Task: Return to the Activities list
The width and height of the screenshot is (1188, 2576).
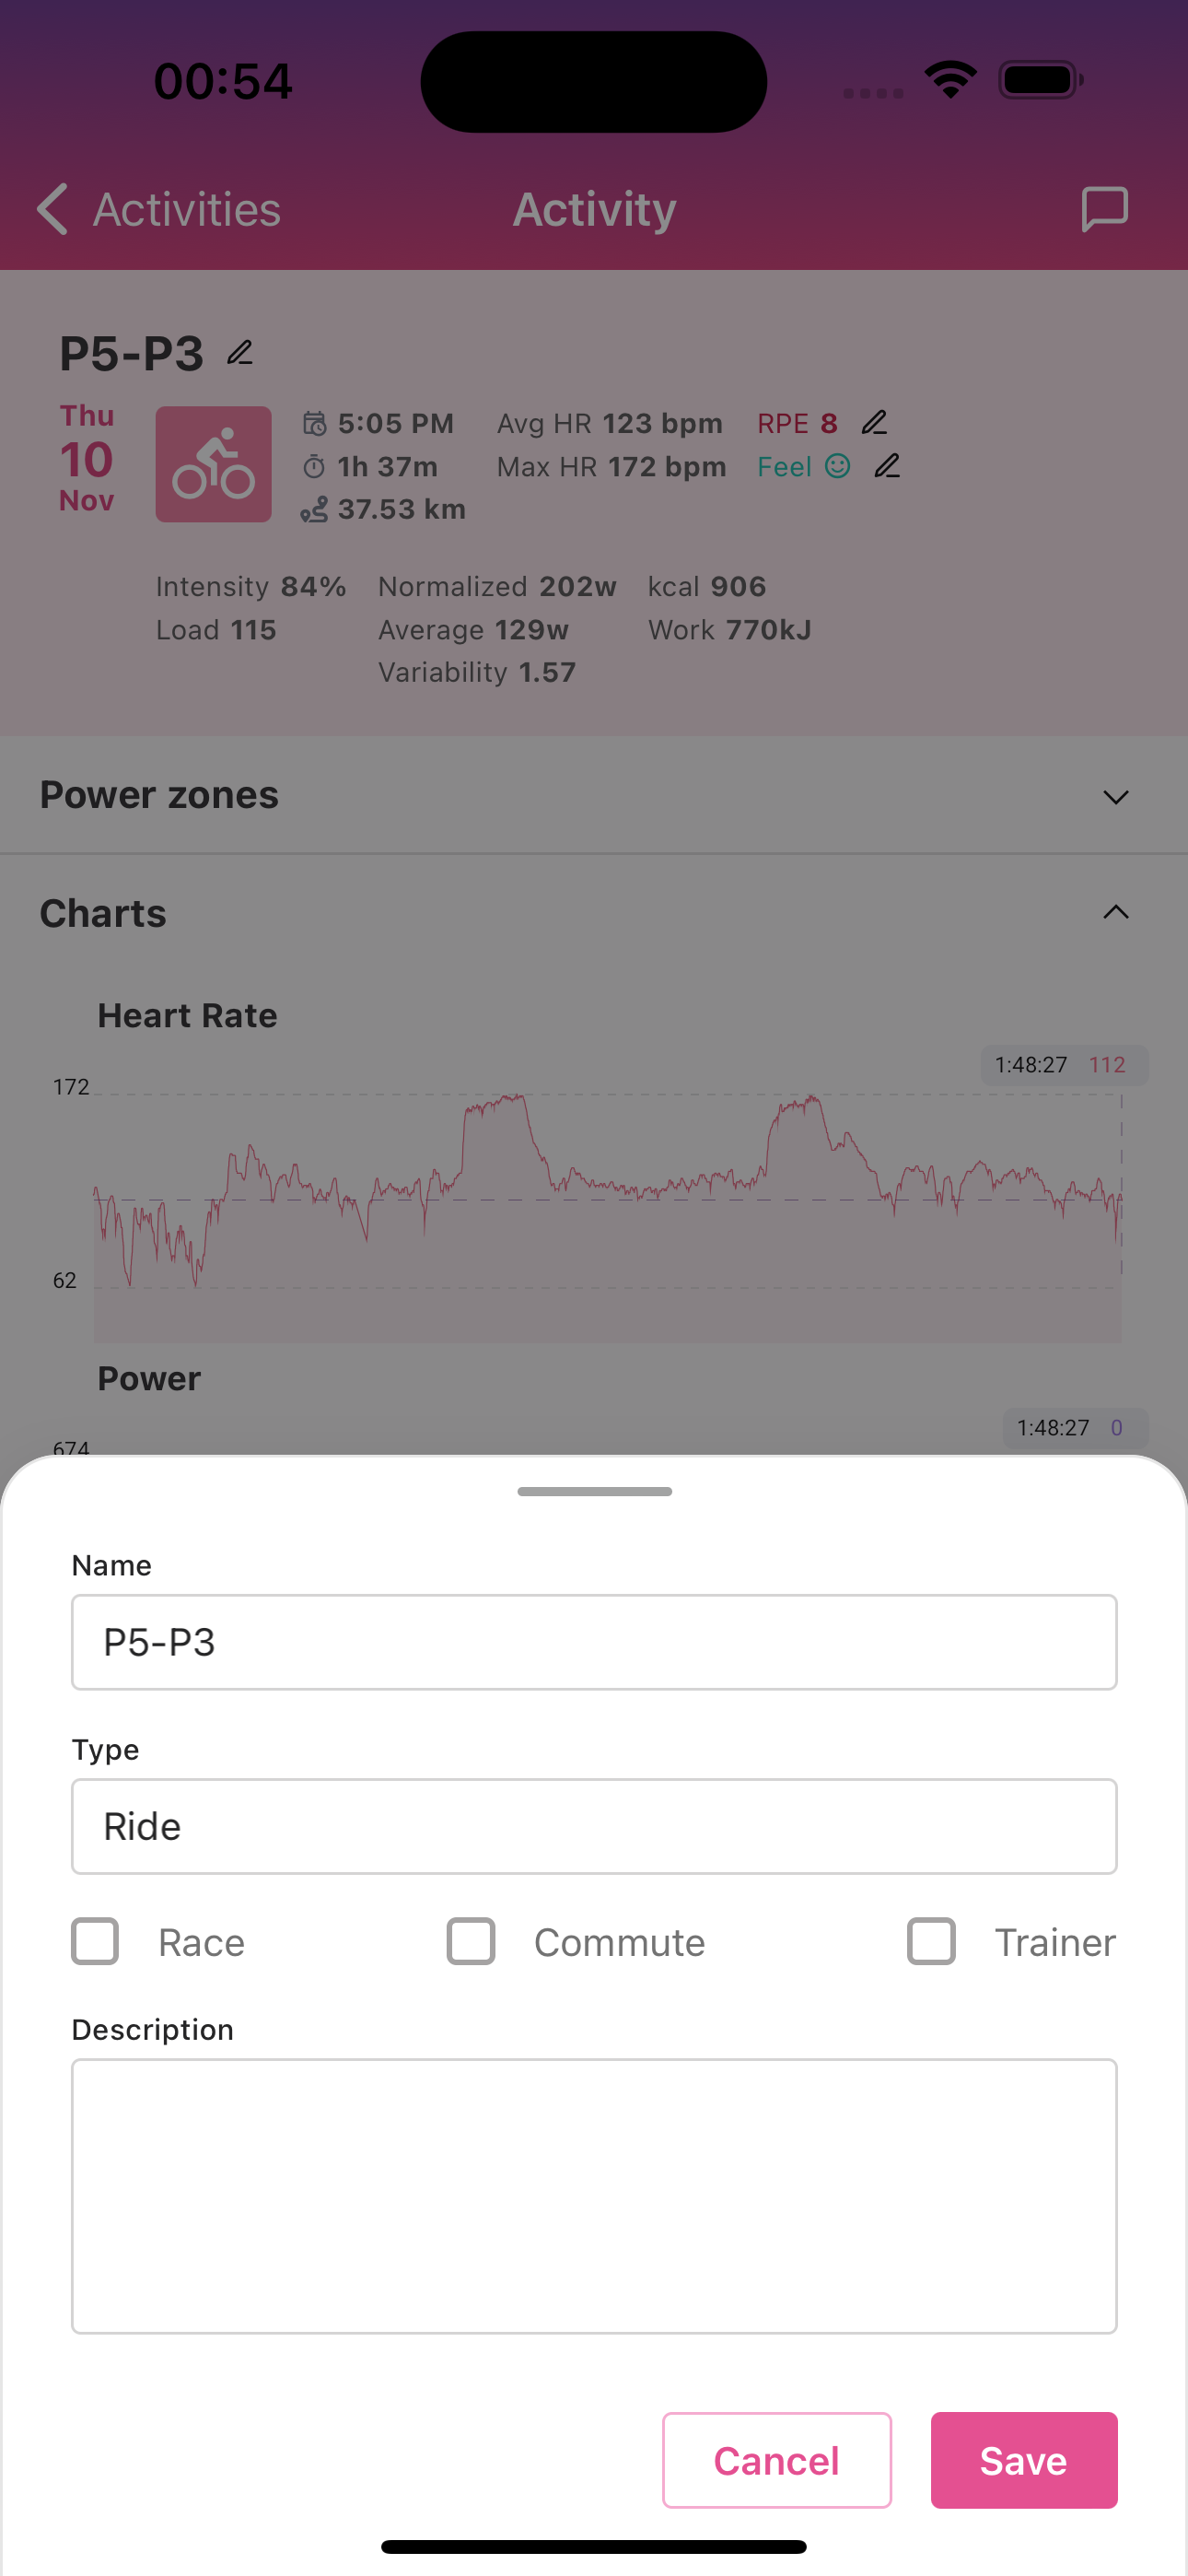Action: click(186, 209)
